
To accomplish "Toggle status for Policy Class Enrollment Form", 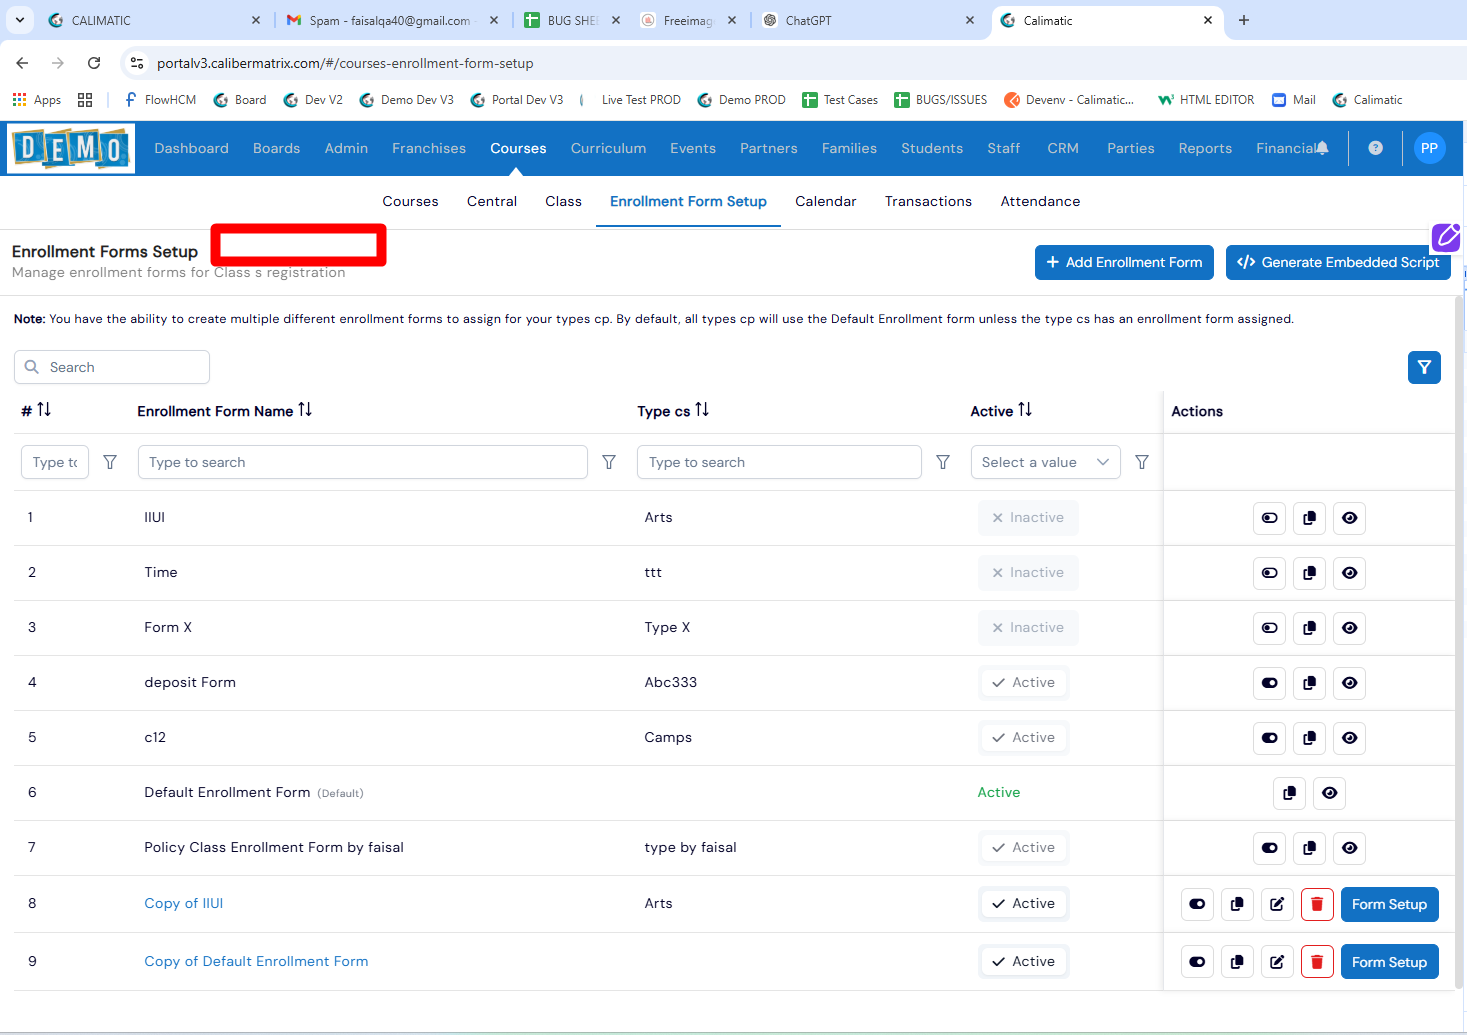I will pyautogui.click(x=1269, y=848).
